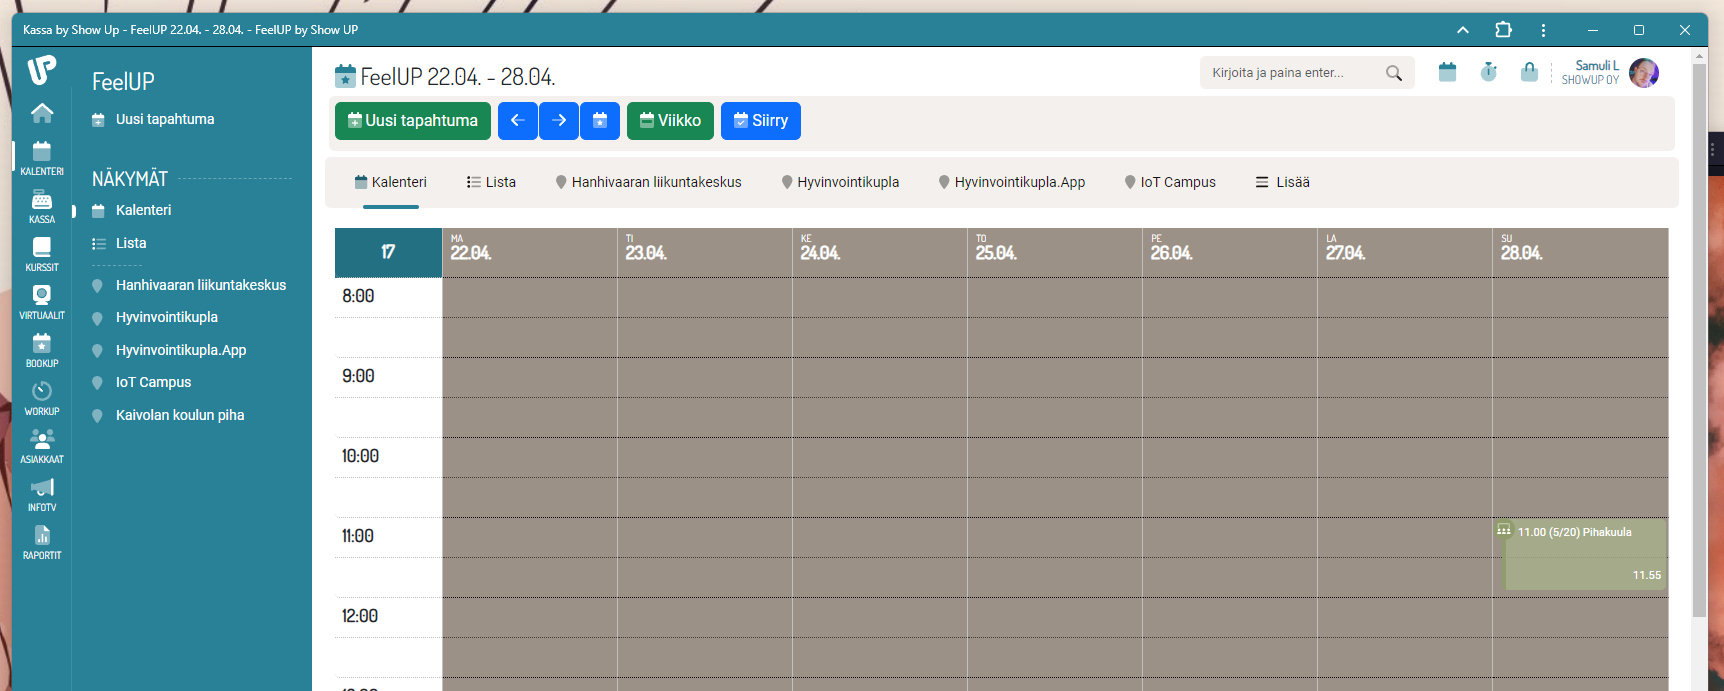Open the BookUp sidebar section
The height and width of the screenshot is (691, 1724).
(42, 349)
